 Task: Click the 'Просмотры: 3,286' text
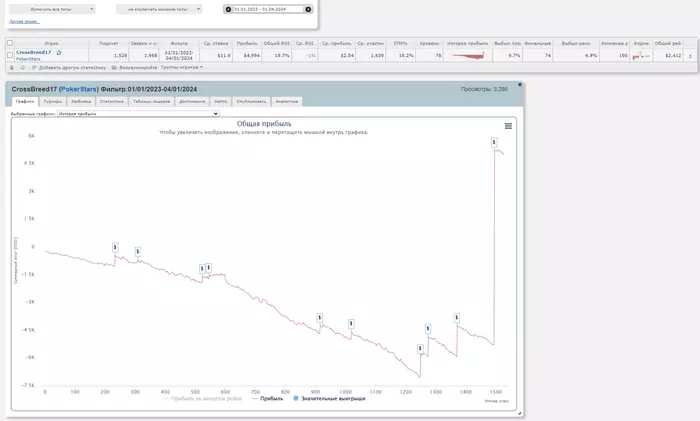pos(484,89)
